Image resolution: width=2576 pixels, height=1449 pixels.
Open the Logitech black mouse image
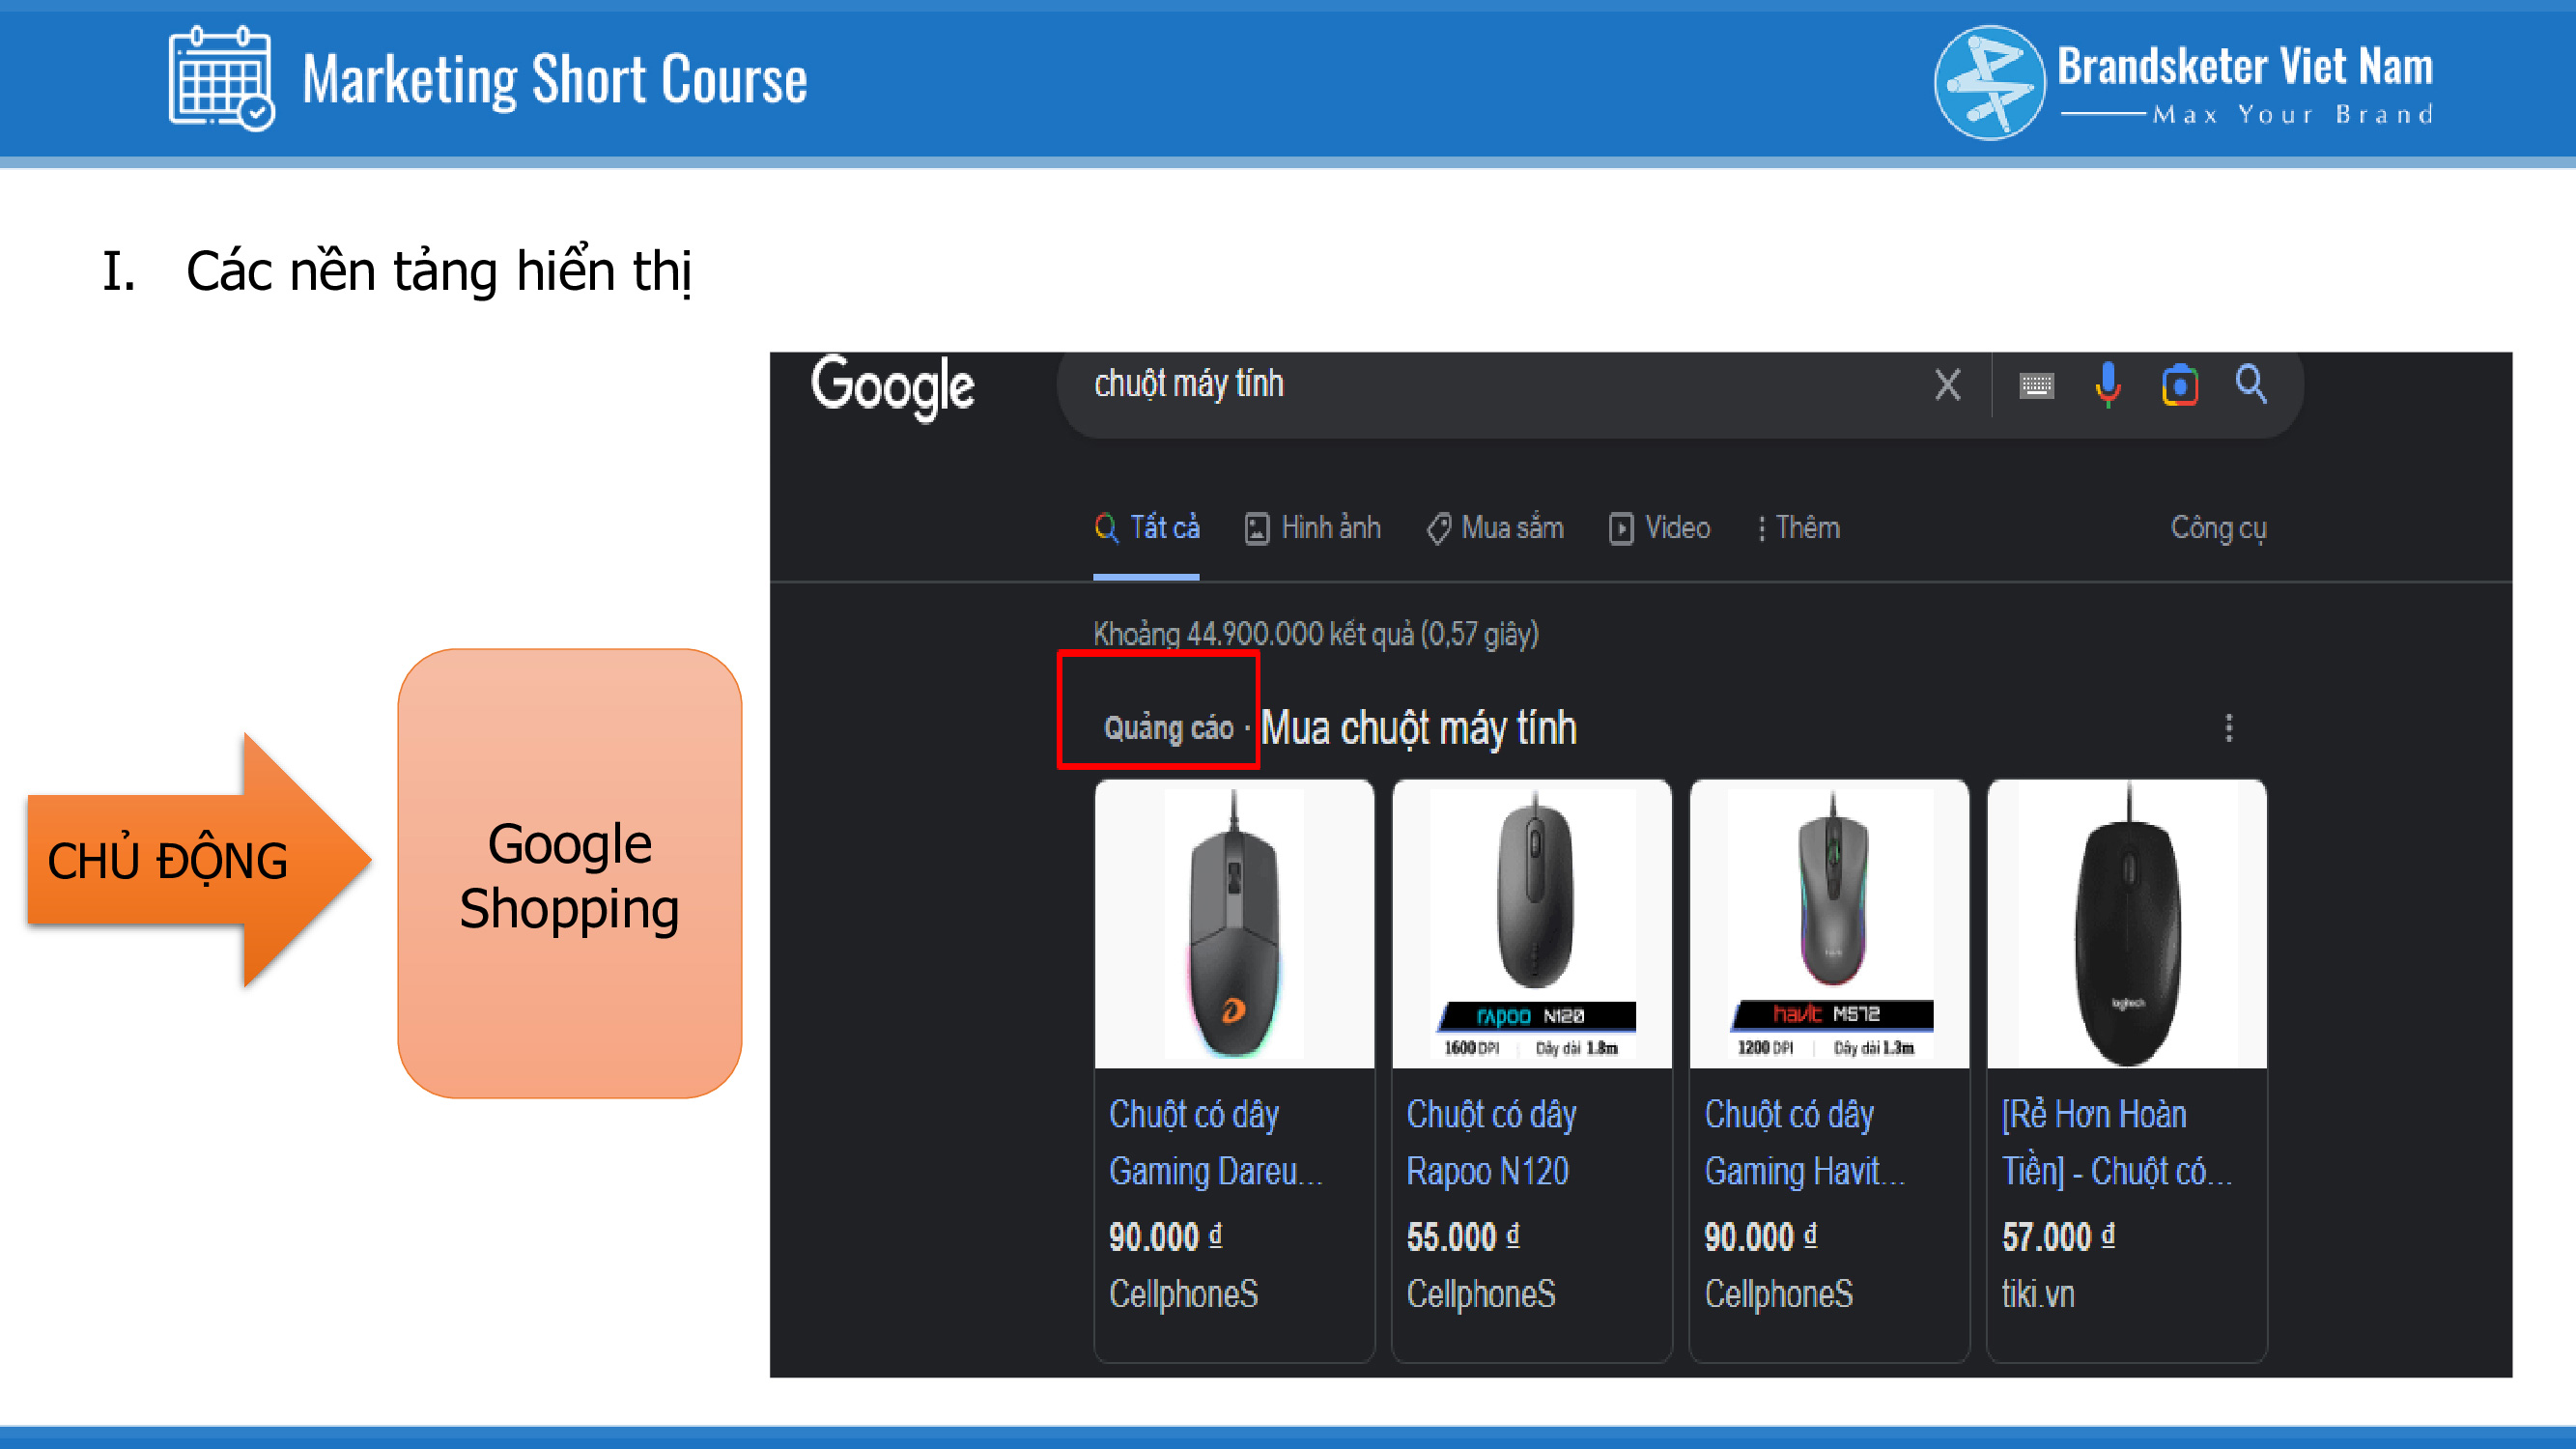point(2127,924)
